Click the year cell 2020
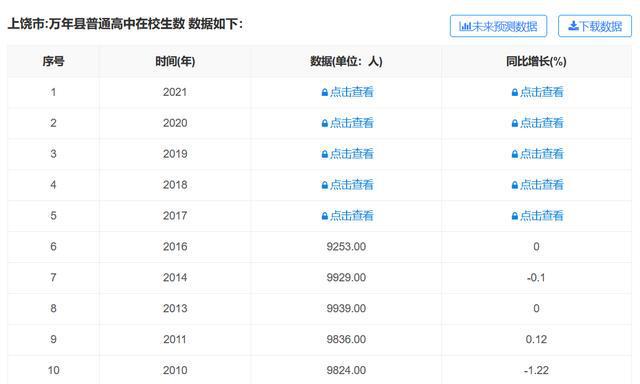Viewport: 640px width, 384px height. (x=175, y=123)
